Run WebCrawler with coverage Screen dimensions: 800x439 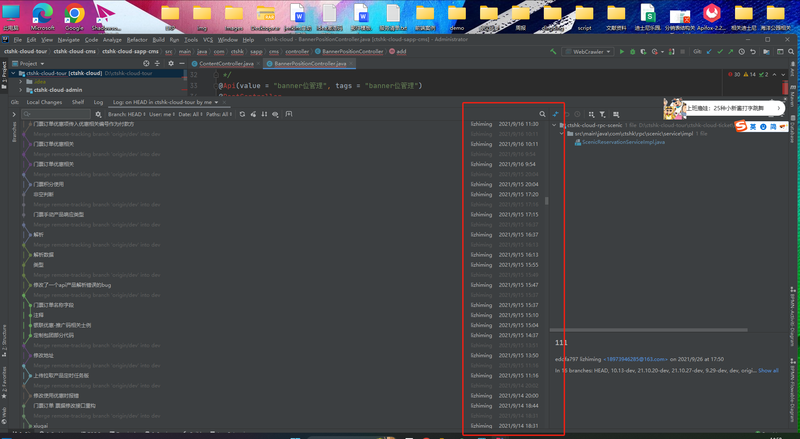tap(643, 52)
